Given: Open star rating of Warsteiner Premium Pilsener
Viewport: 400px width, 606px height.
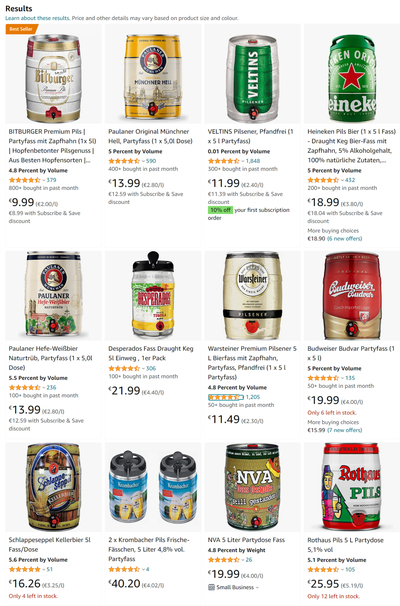Looking at the screenshot, I should click(x=224, y=397).
